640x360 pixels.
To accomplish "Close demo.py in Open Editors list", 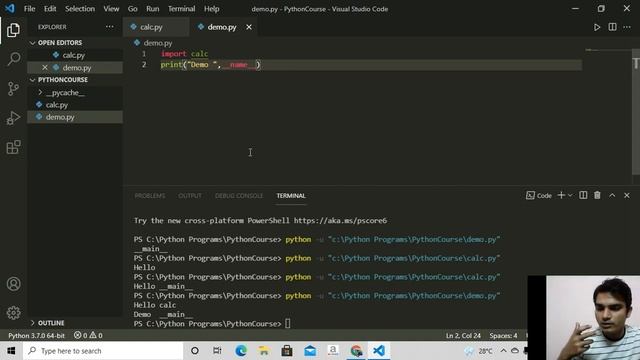I will click(x=45, y=67).
